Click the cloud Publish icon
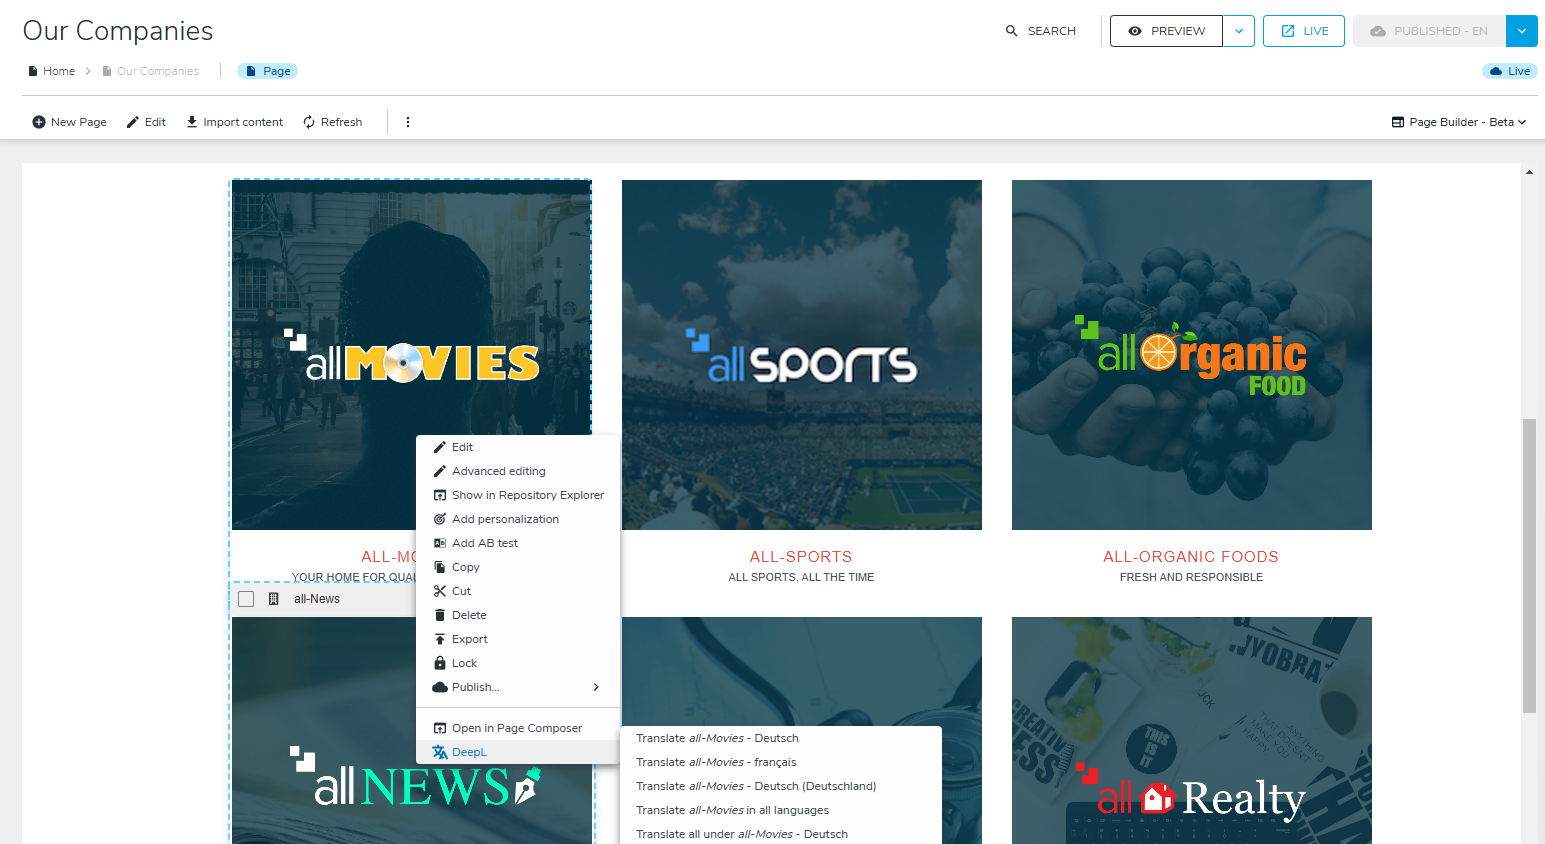This screenshot has width=1545, height=844. point(440,687)
